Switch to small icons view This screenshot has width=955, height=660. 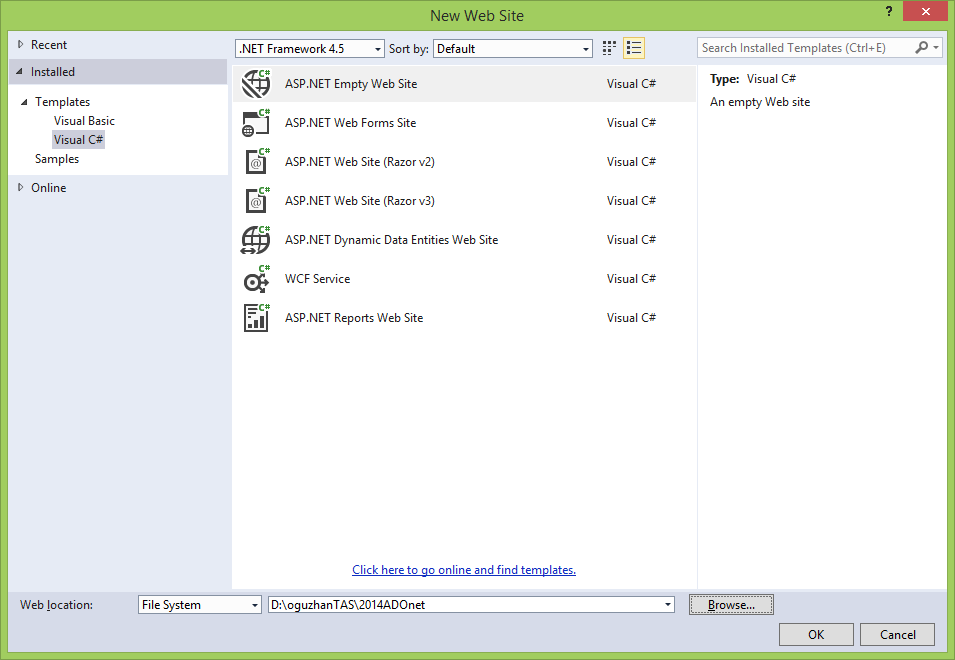tap(609, 48)
